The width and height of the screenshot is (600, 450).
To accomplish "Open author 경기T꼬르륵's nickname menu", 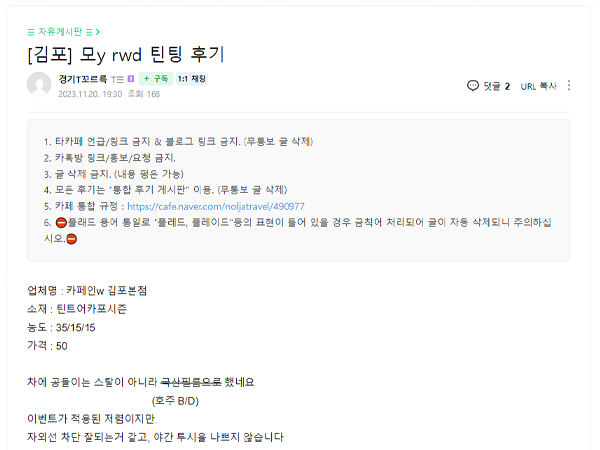I will pos(83,78).
